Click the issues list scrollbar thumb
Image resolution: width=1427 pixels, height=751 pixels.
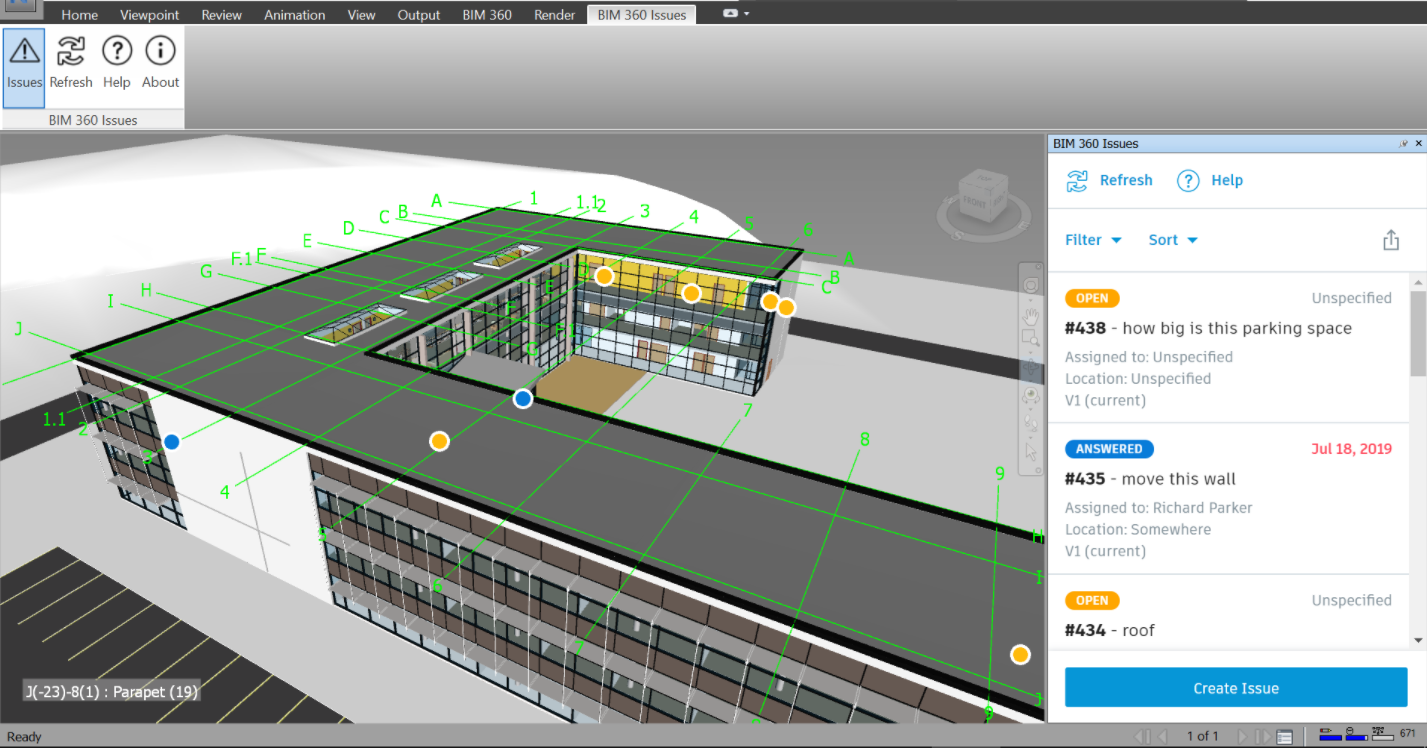tap(1418, 334)
